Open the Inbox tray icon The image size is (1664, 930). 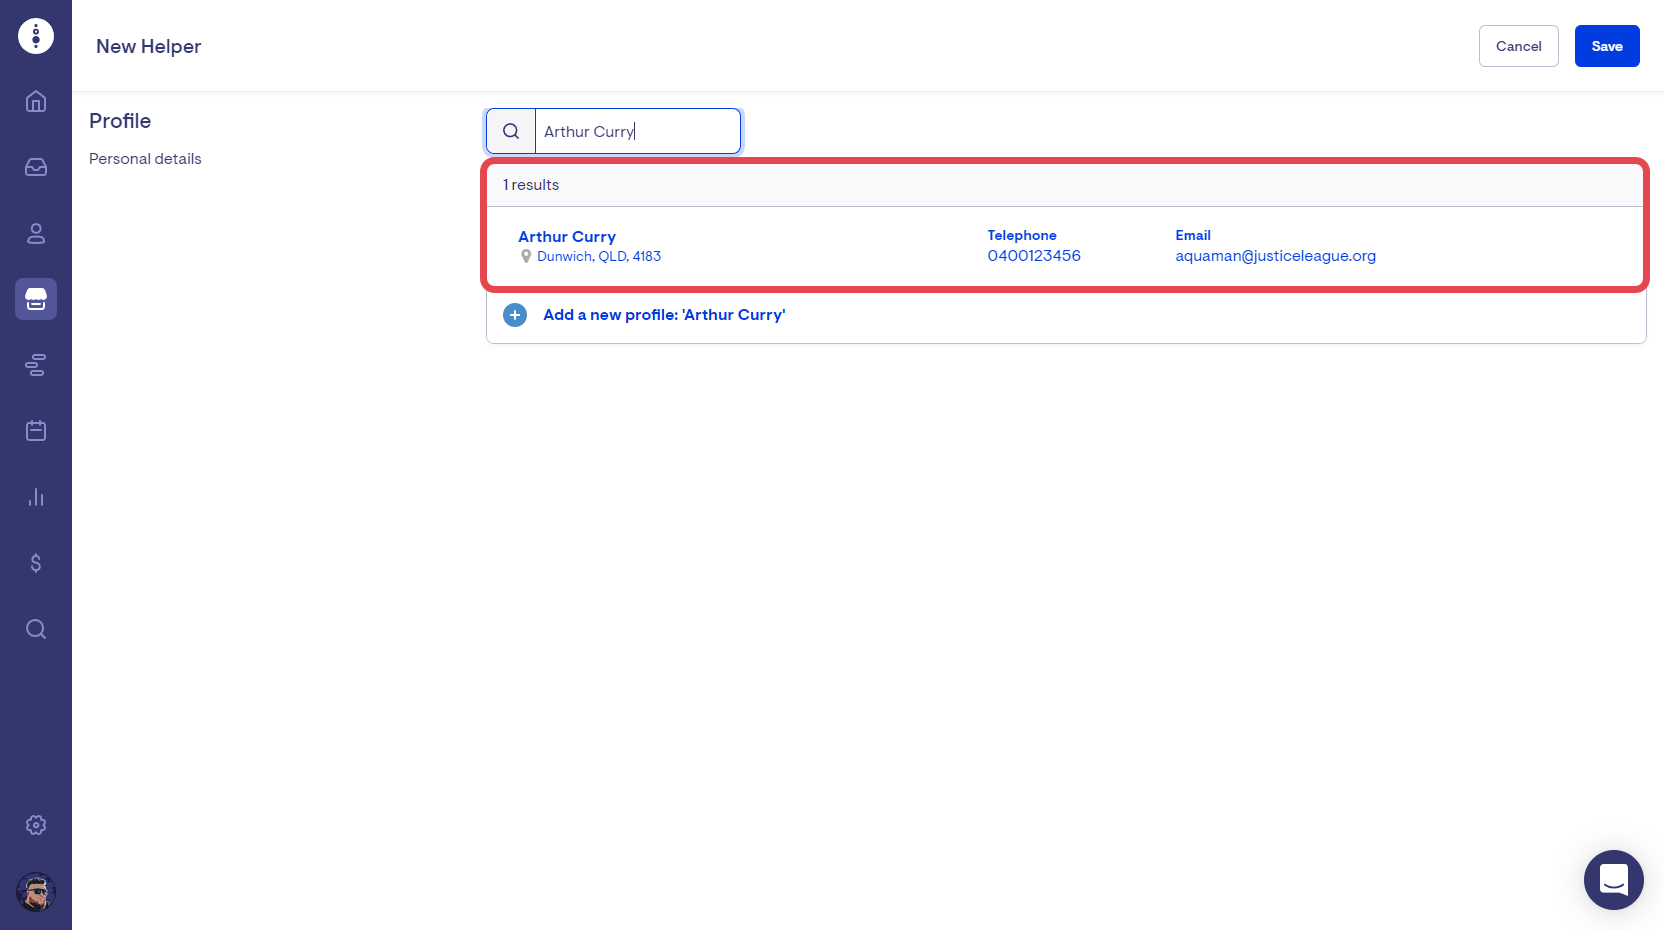coord(36,167)
